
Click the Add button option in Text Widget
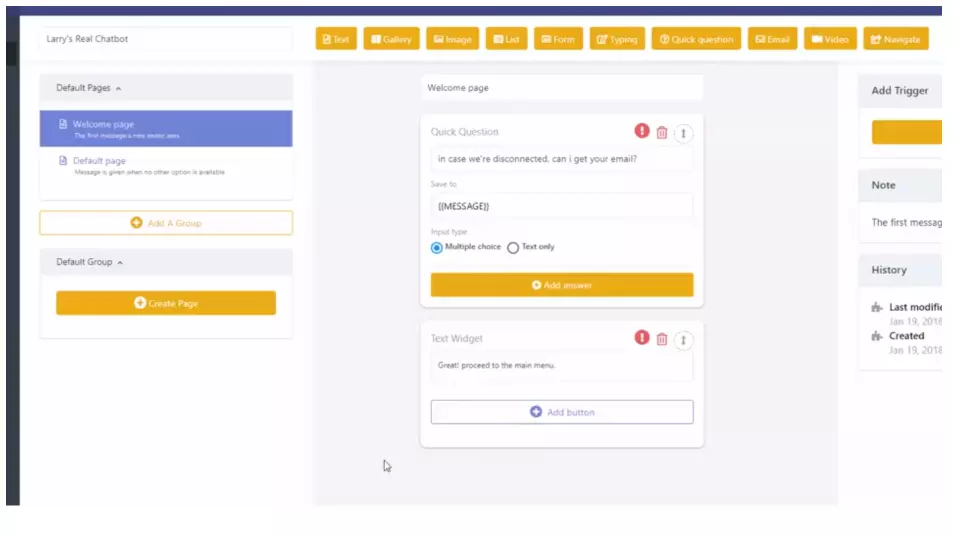pos(561,412)
